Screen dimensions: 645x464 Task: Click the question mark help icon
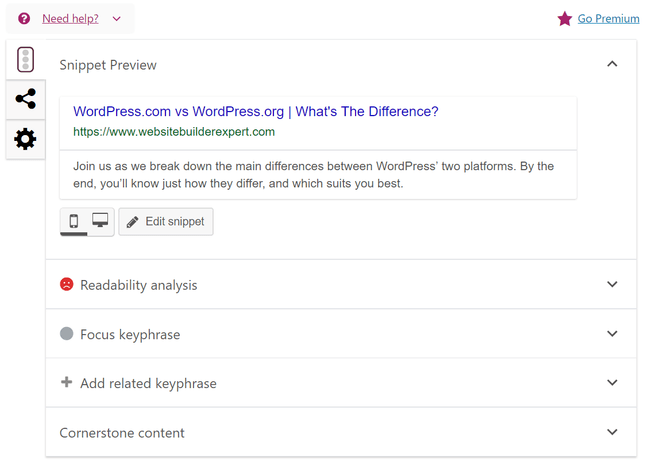(x=24, y=19)
